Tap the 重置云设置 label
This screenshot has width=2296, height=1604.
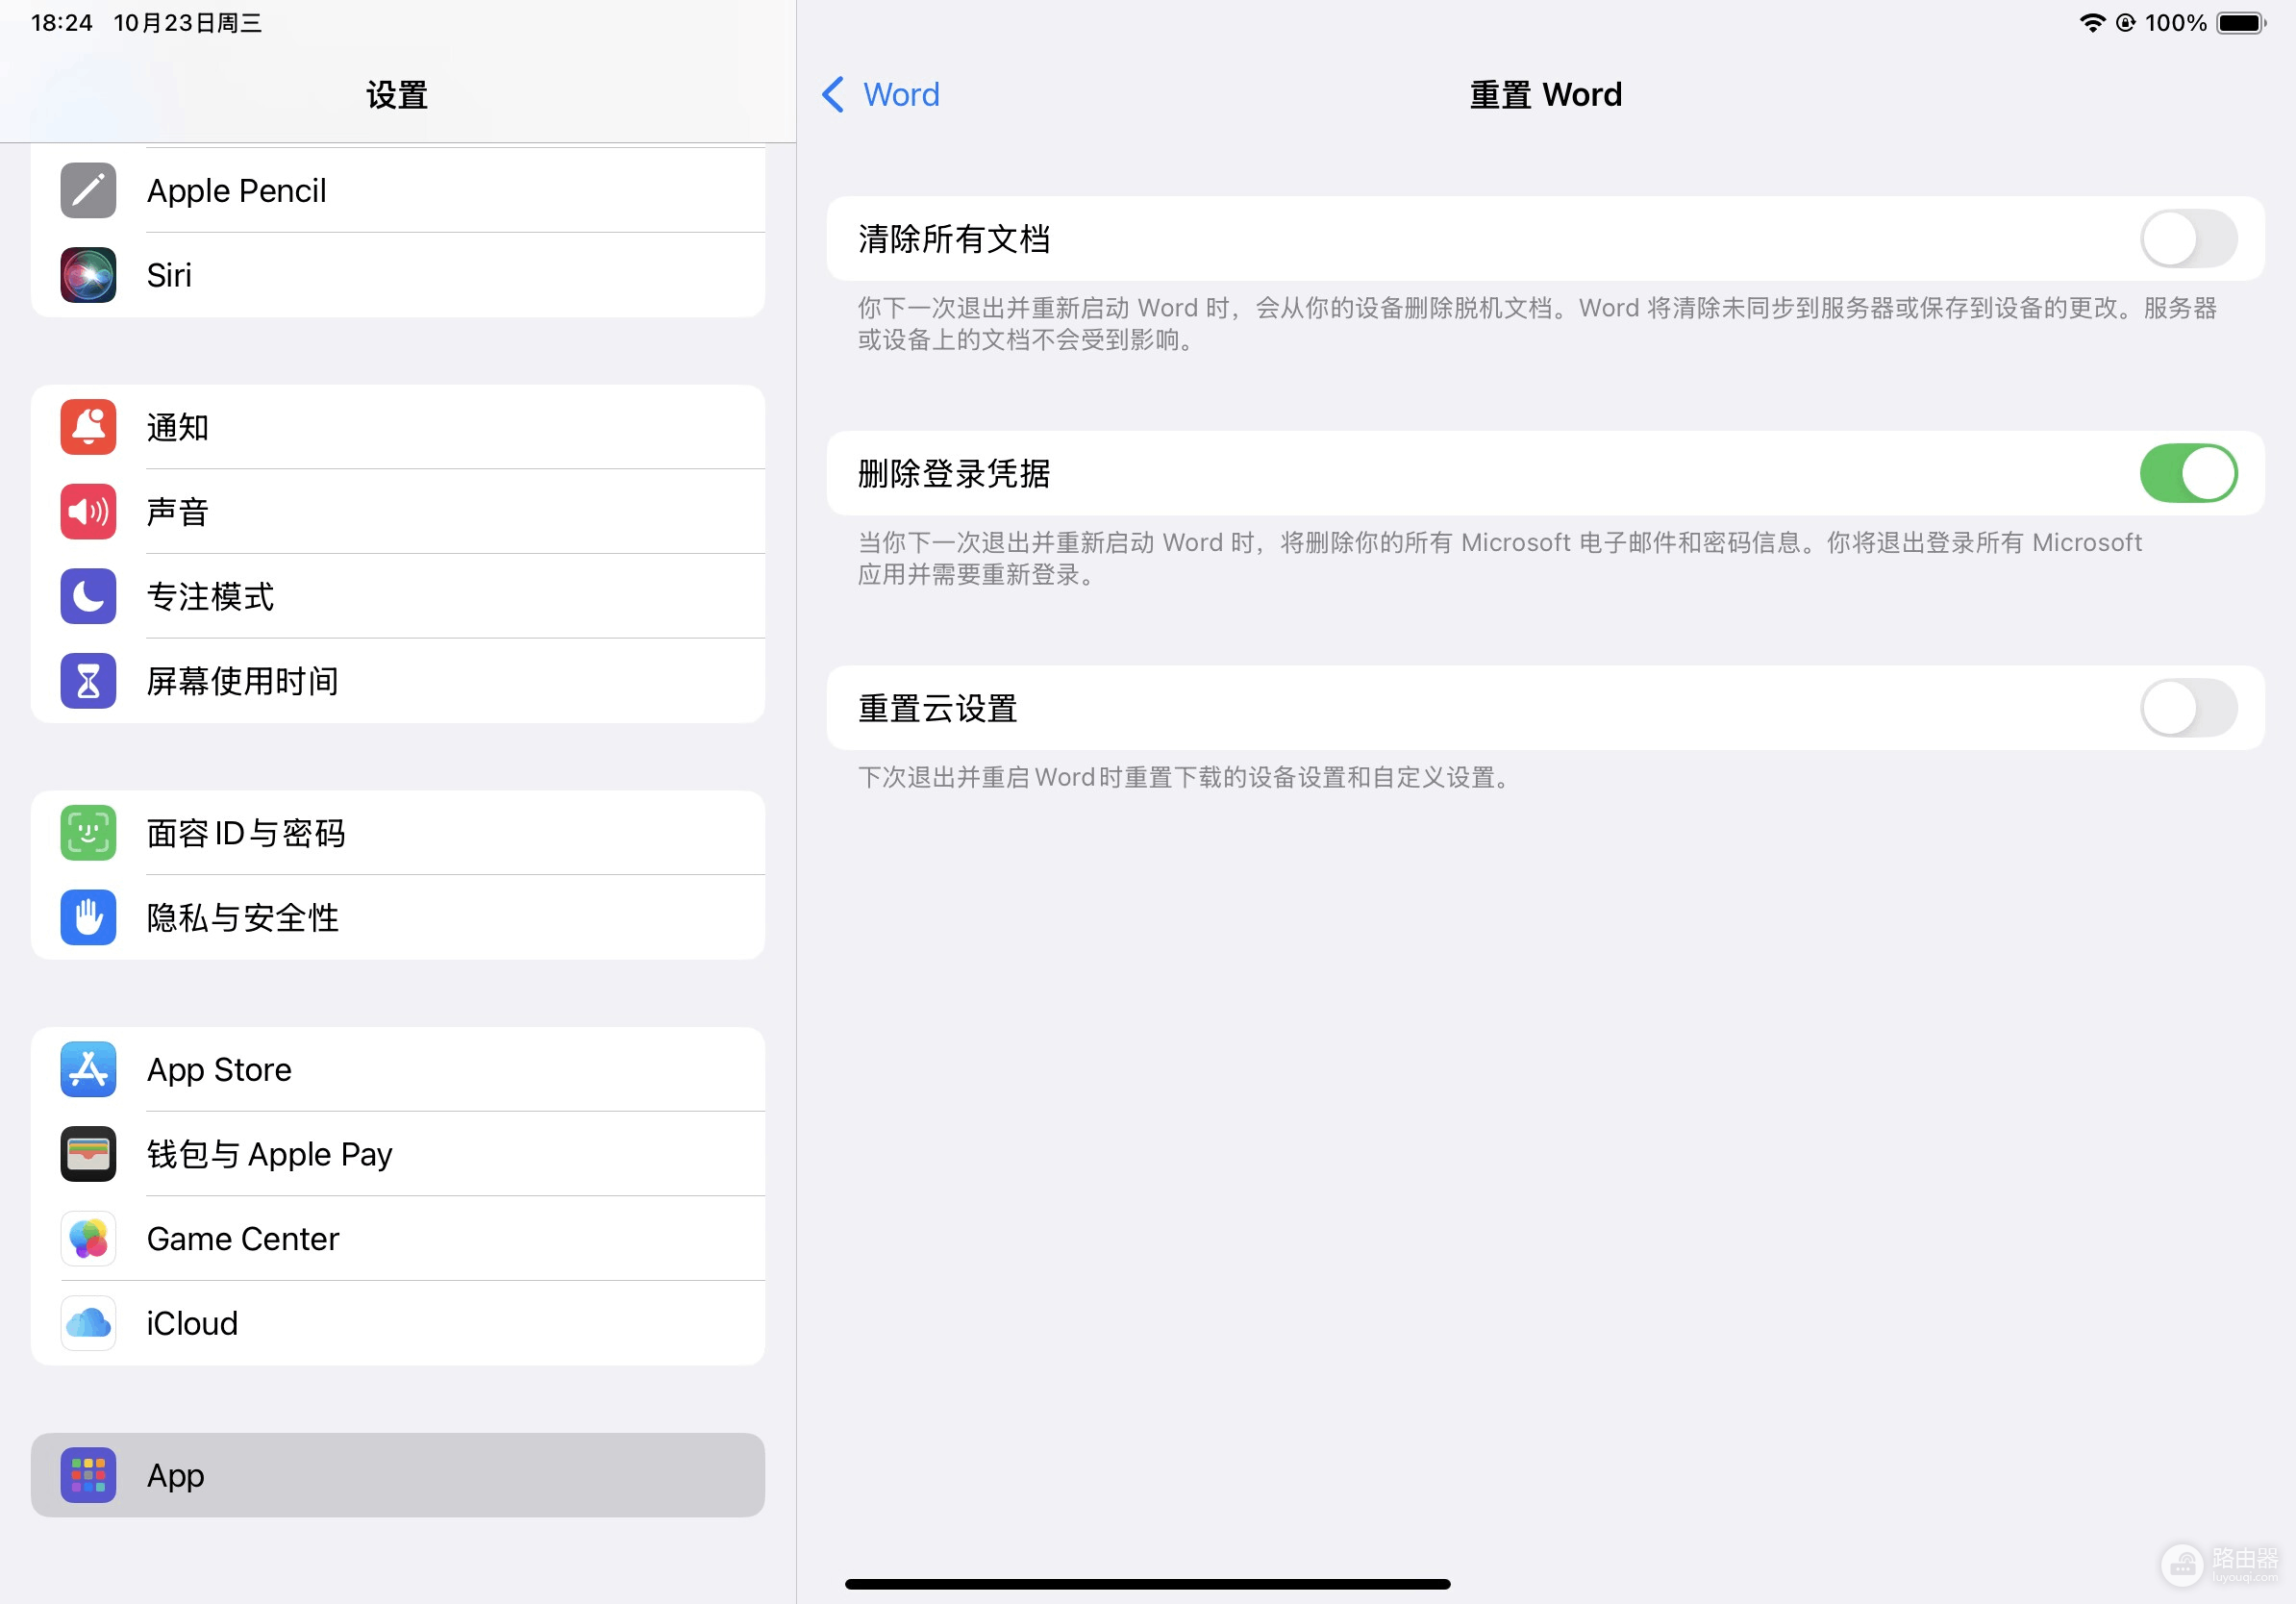click(x=938, y=708)
